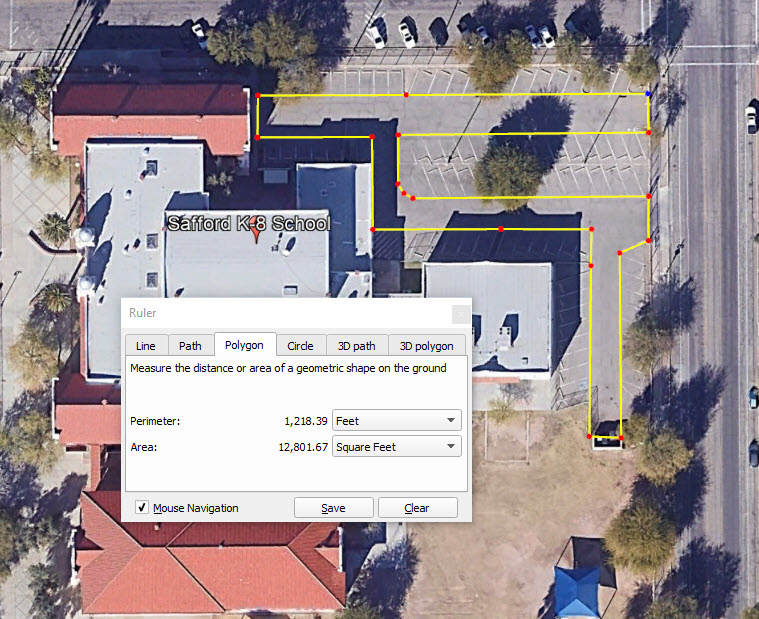Viewport: 759px width, 619px height.
Task: Toggle the Mouse Navigation checkbox
Action: (141, 507)
